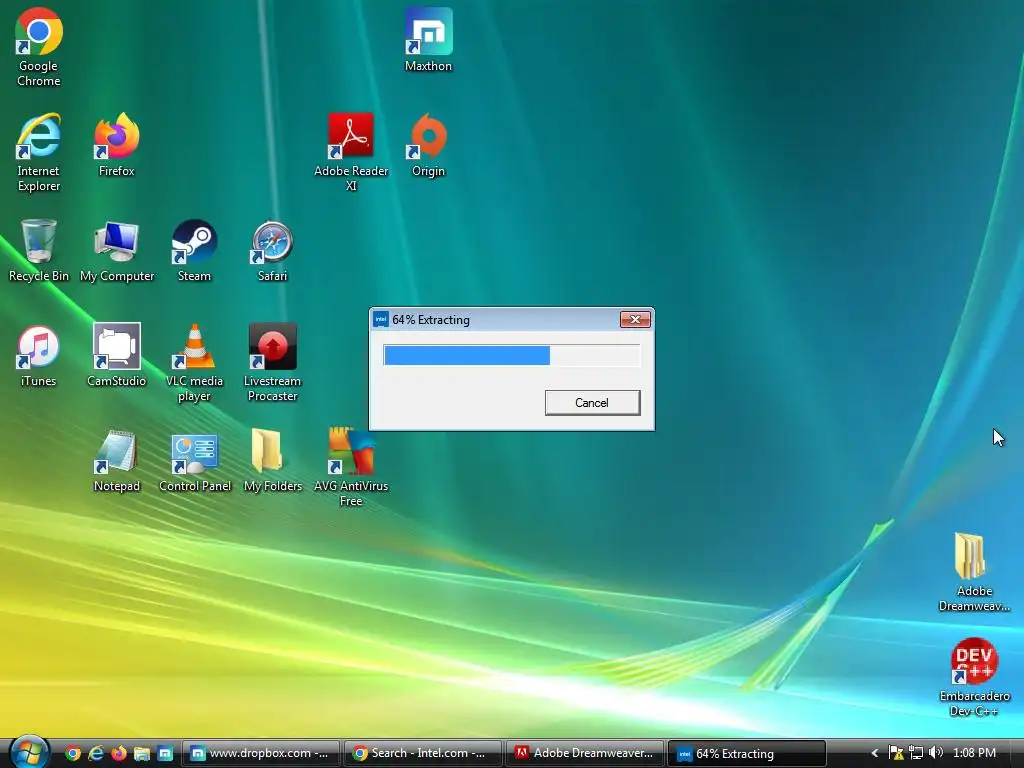This screenshot has height=768, width=1024.
Task: Click the Action Center flag tray icon
Action: [x=896, y=754]
